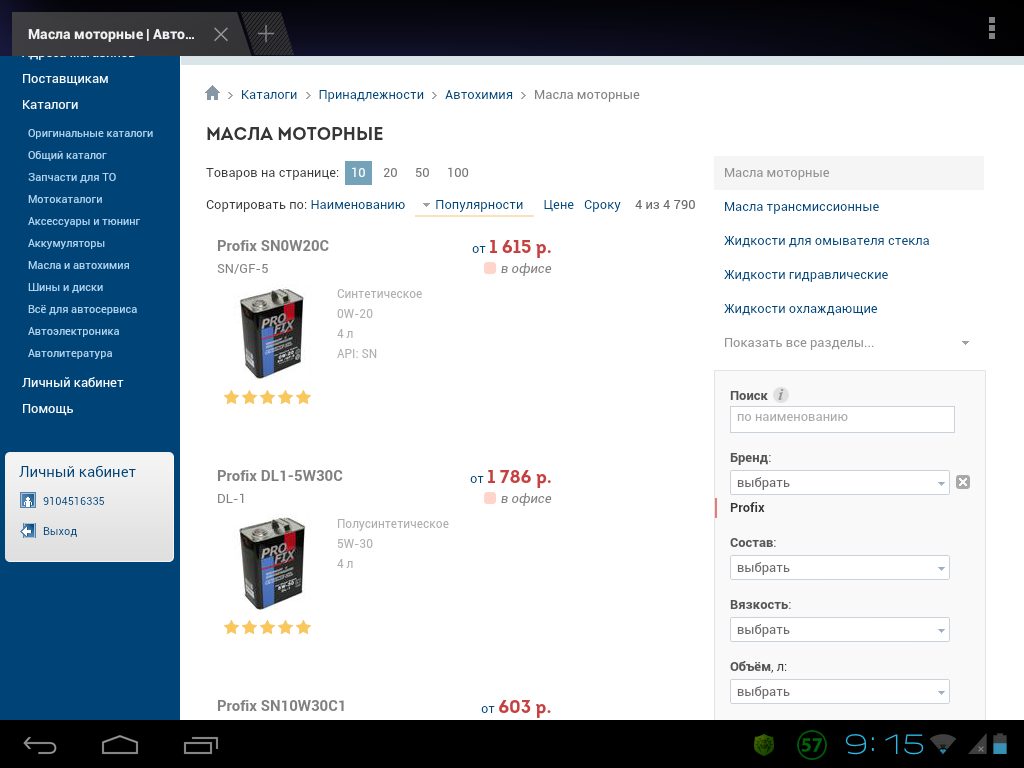The image size is (1024, 768).
Task: Open Автохимия breadcrumb link
Action: (x=479, y=95)
